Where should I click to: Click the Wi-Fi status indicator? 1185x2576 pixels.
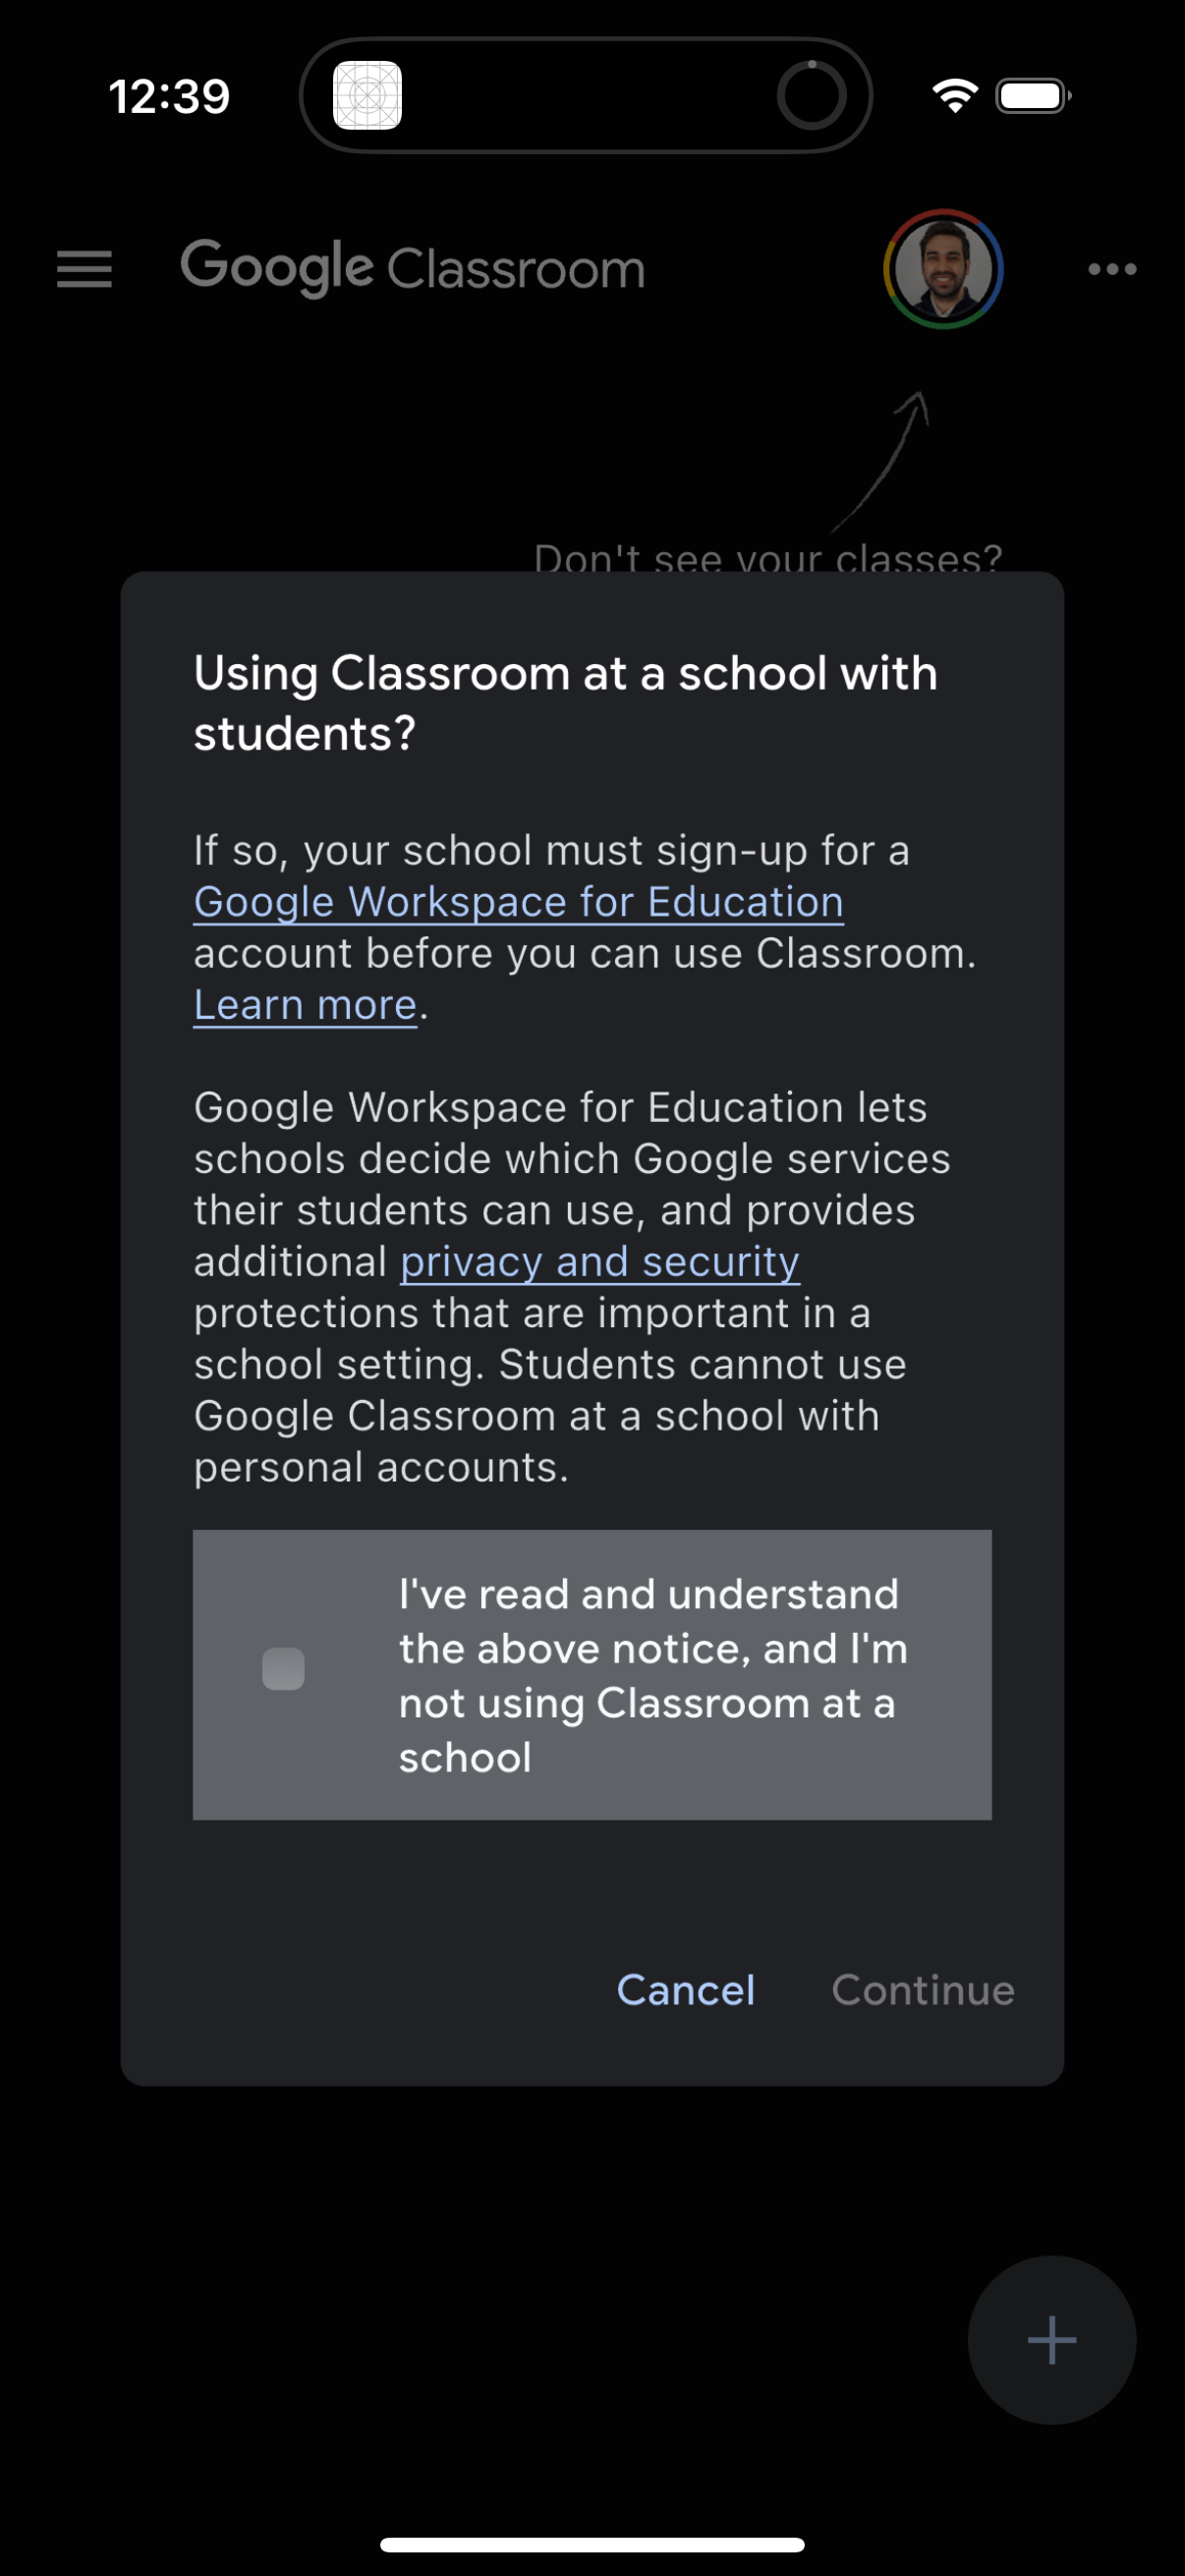pyautogui.click(x=950, y=95)
